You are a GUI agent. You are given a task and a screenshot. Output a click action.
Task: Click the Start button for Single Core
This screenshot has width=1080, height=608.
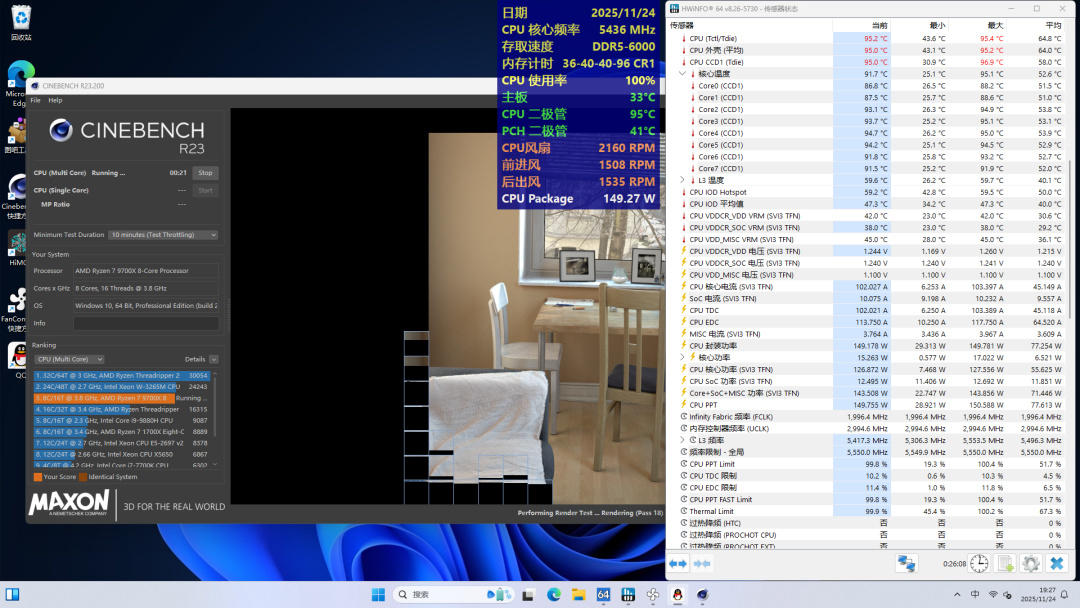pyautogui.click(x=205, y=190)
